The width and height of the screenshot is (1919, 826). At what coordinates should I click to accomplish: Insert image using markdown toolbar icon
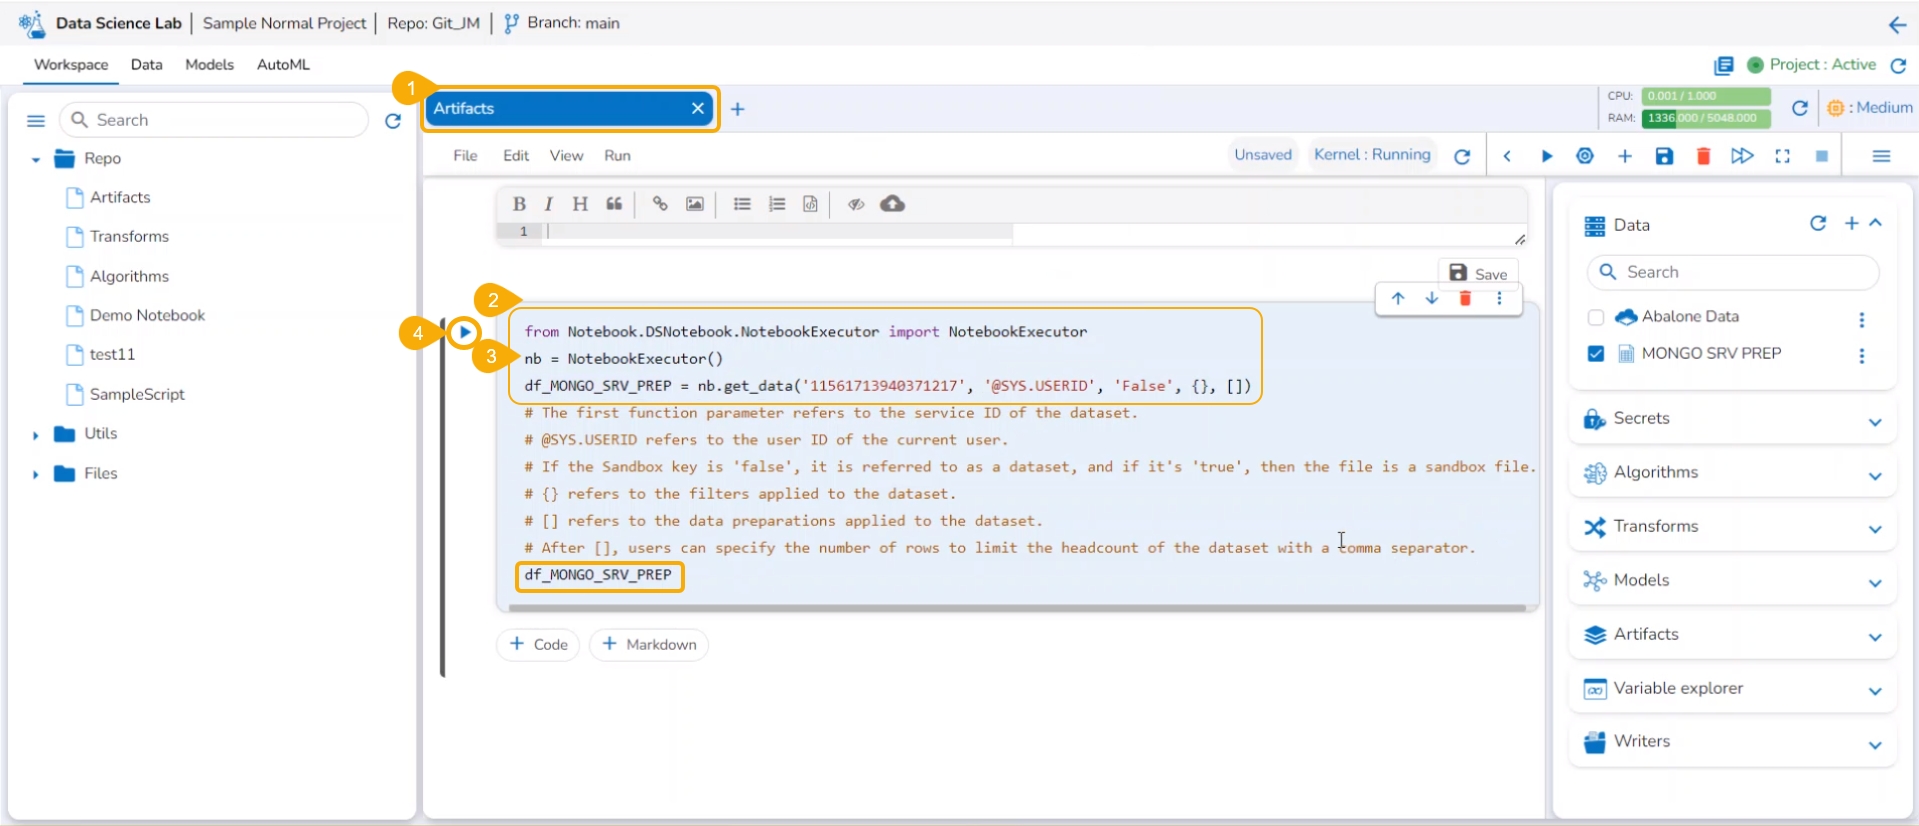point(694,204)
